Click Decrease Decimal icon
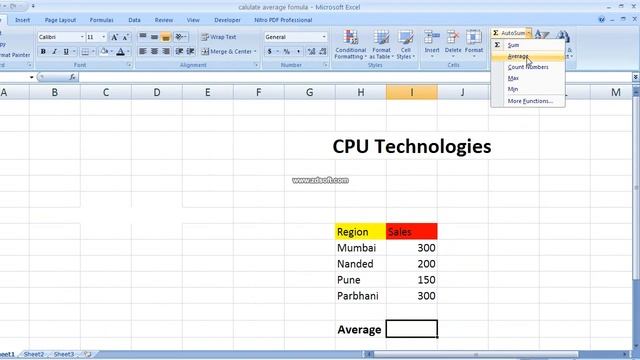The height and width of the screenshot is (360, 640). tap(323, 51)
